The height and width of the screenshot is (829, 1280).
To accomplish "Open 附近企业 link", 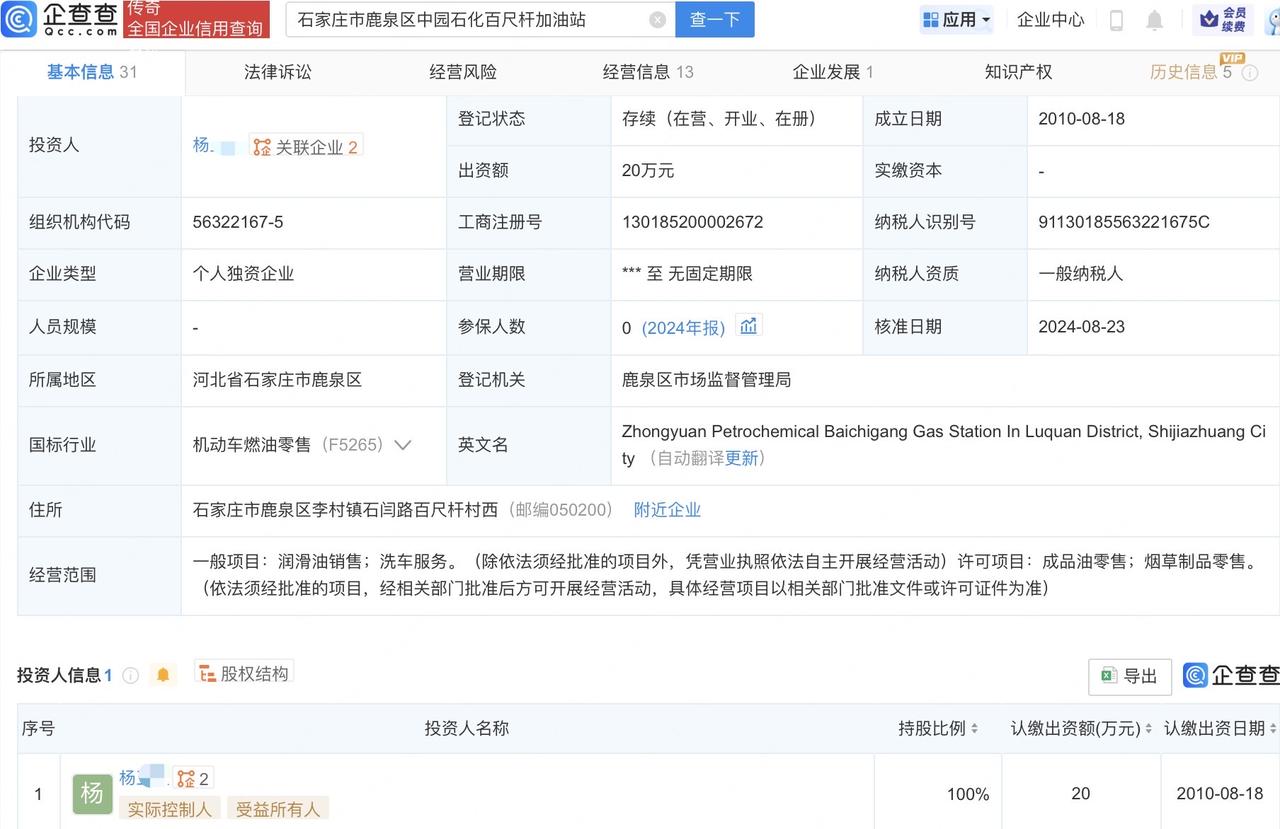I will [667, 510].
